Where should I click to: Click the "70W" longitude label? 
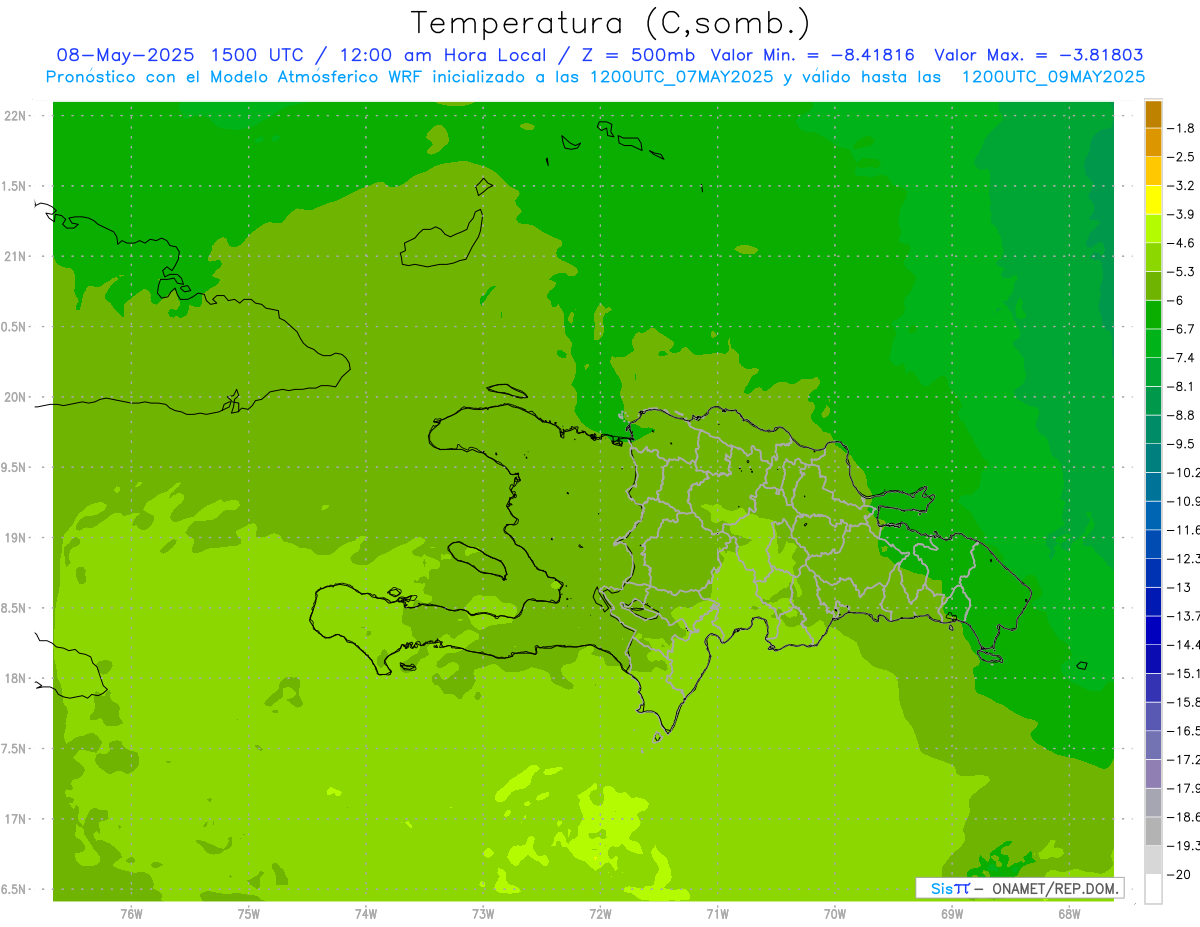click(x=834, y=914)
